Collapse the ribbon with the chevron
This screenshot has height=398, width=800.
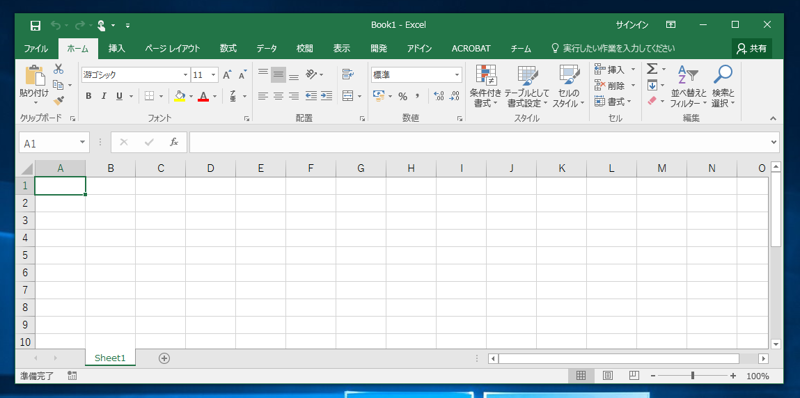click(773, 118)
